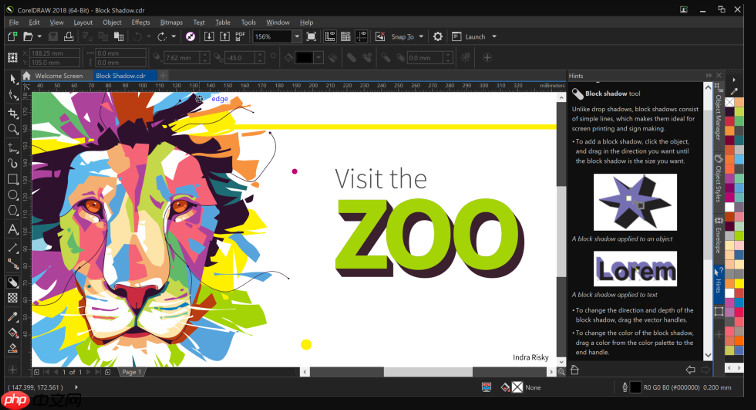Expand the Snap To dropdown

421,37
